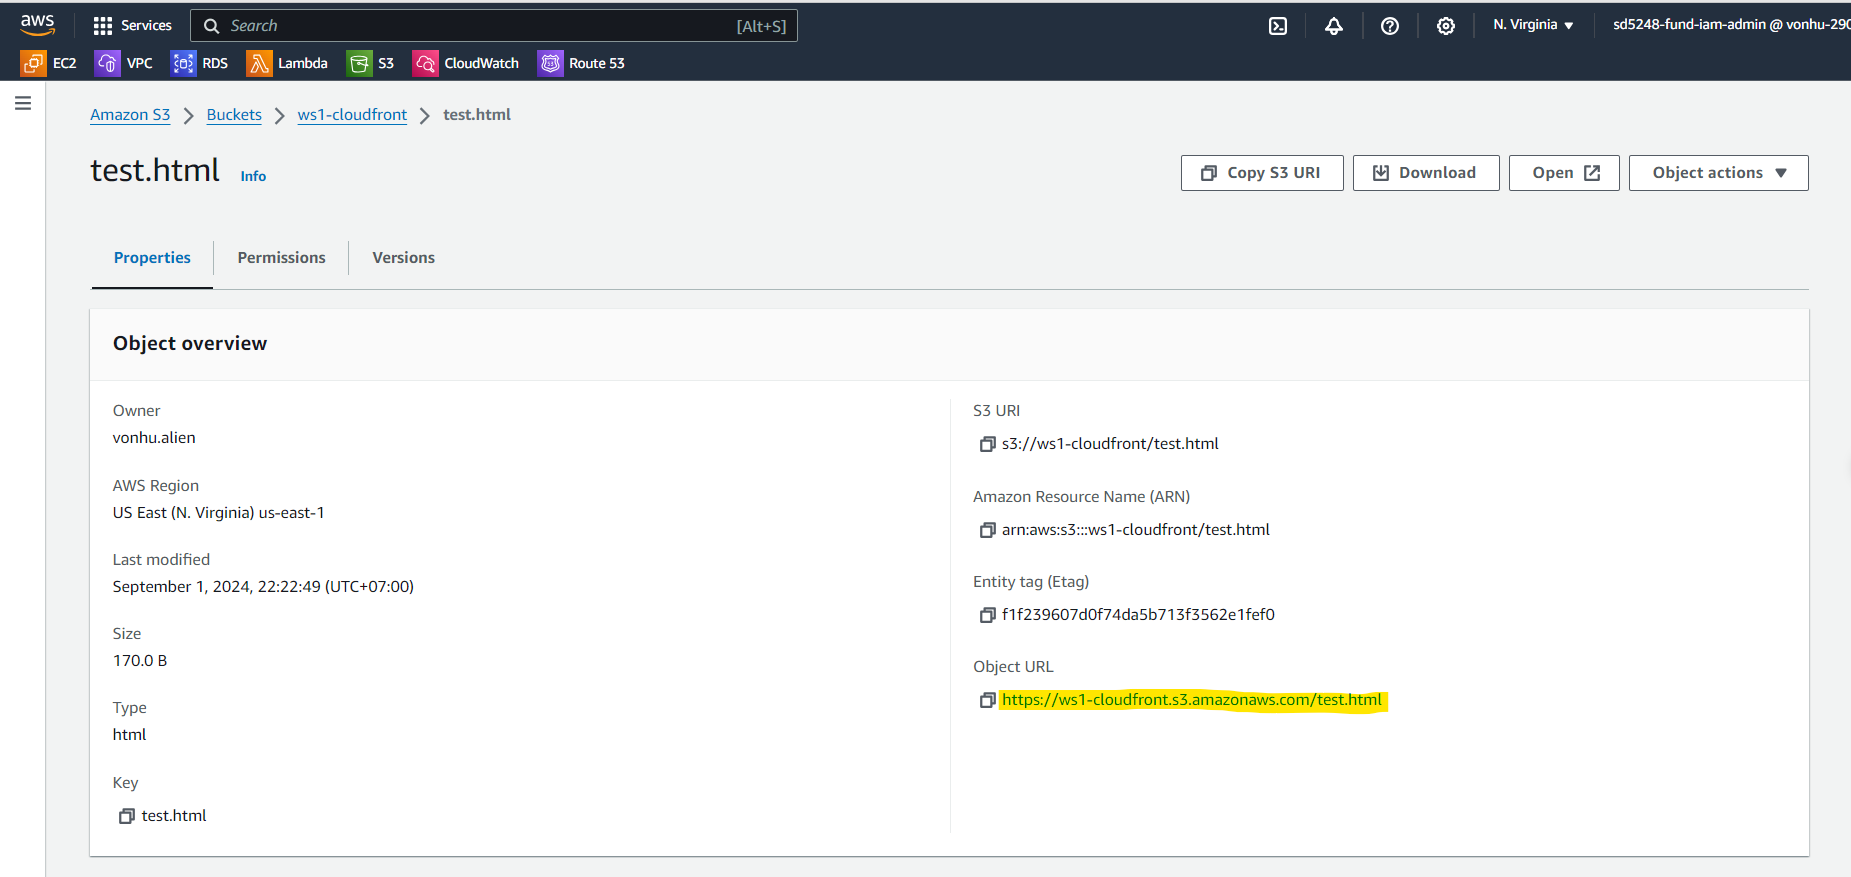Open the settings gear icon

[x=1446, y=26]
